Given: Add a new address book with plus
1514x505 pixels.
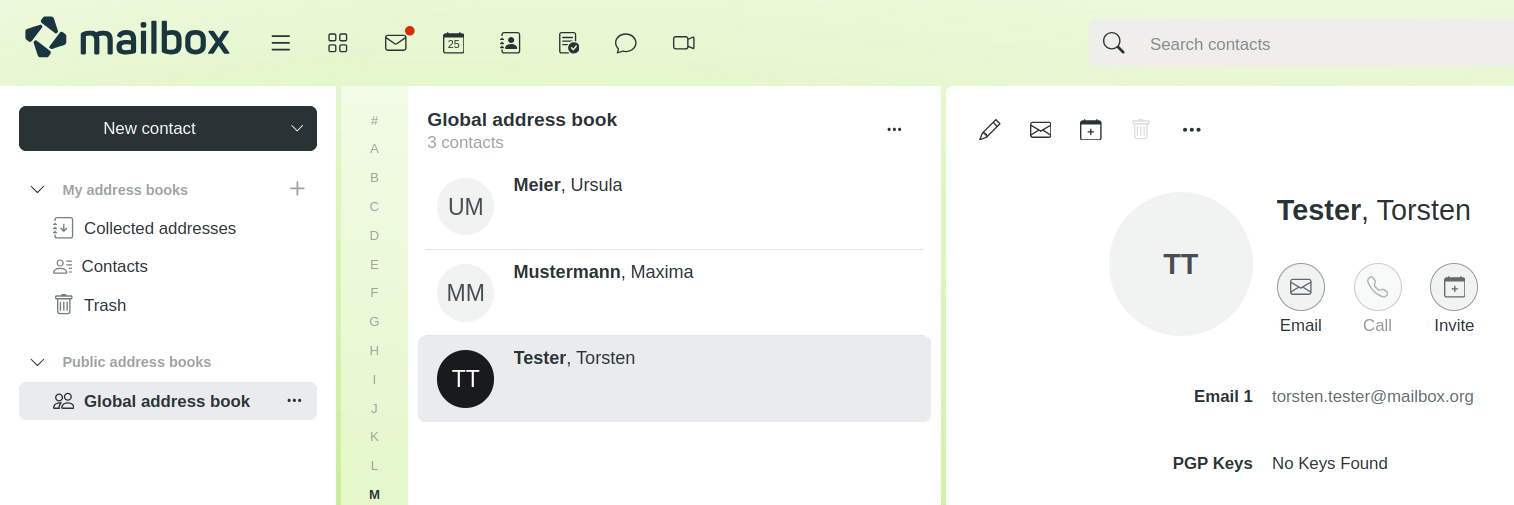Looking at the screenshot, I should [x=297, y=189].
